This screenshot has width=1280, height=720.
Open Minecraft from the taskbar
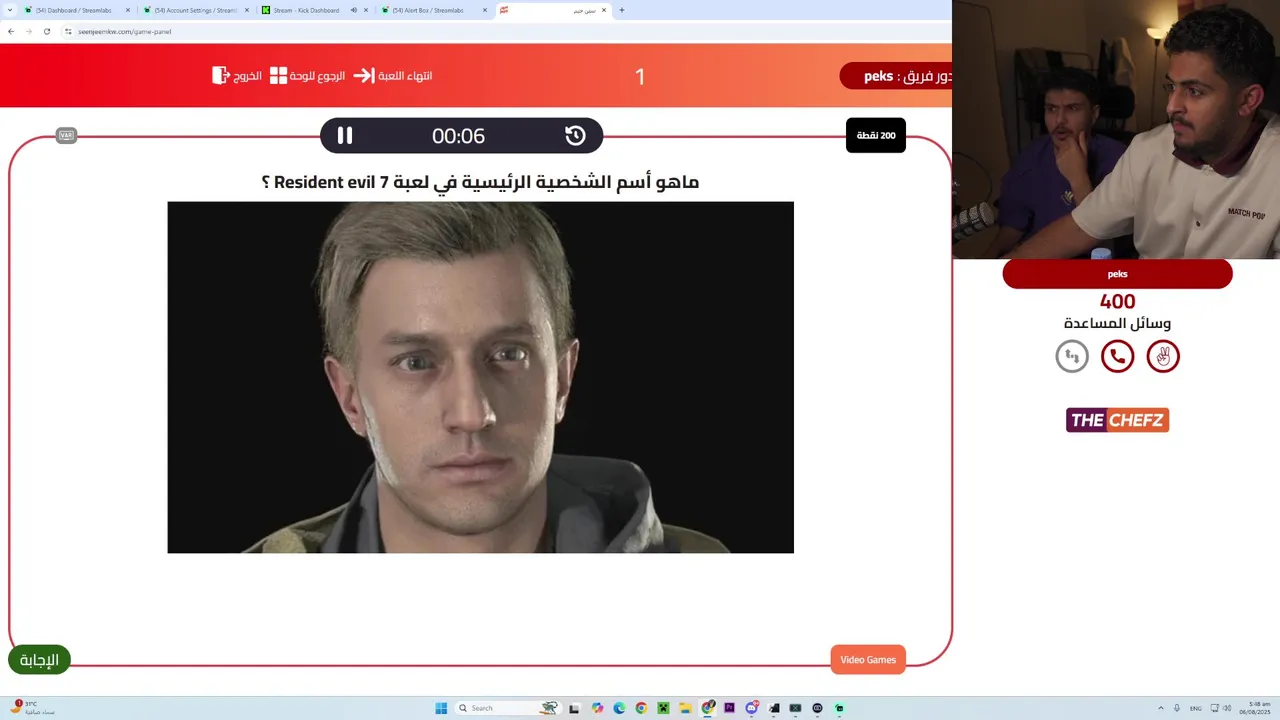click(663, 708)
